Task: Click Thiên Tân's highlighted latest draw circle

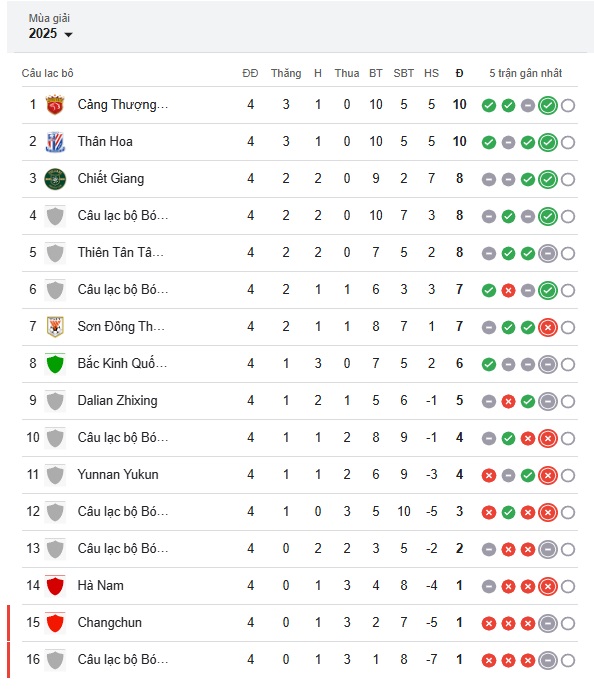Action: (548, 254)
